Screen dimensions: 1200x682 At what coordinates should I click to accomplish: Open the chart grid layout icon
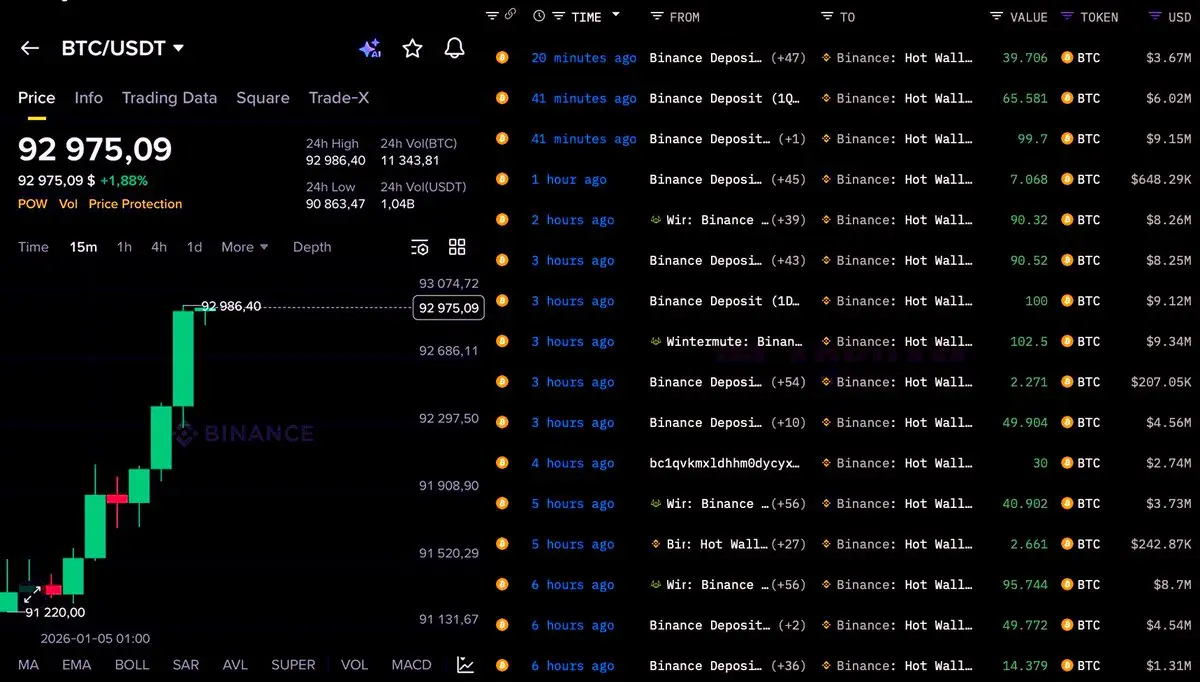tap(457, 247)
